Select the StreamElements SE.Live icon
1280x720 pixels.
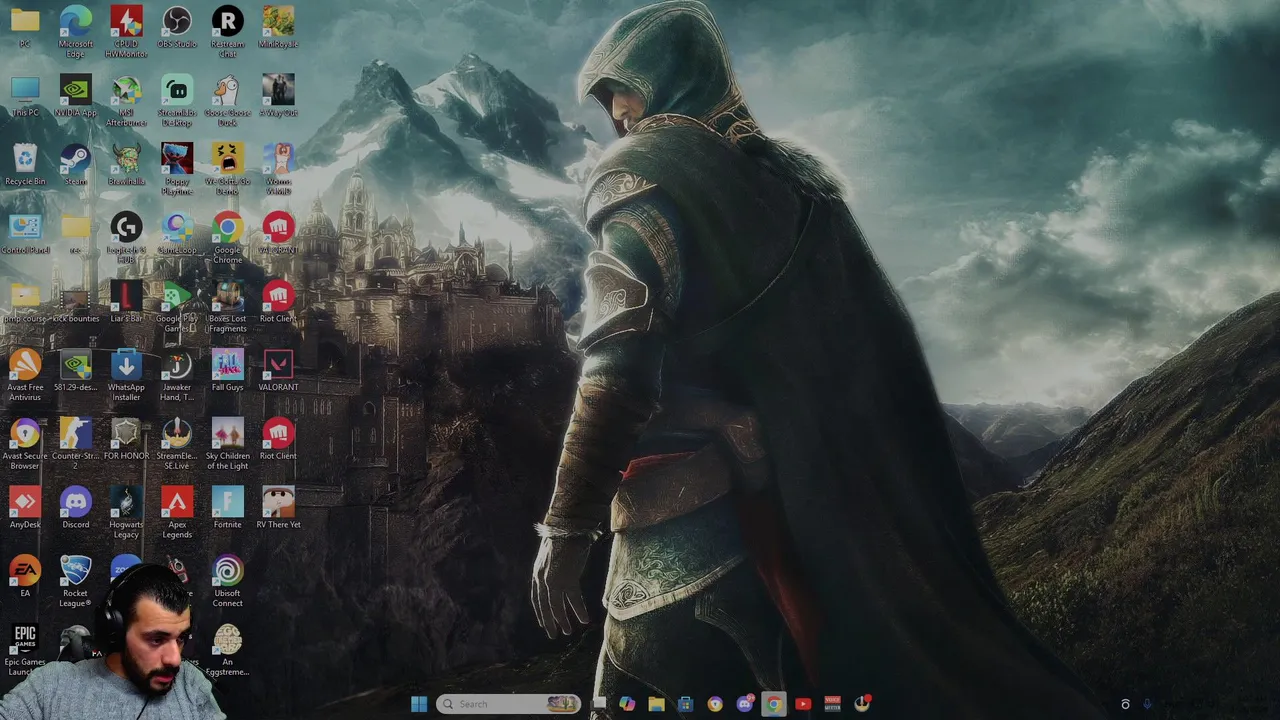coord(177,444)
